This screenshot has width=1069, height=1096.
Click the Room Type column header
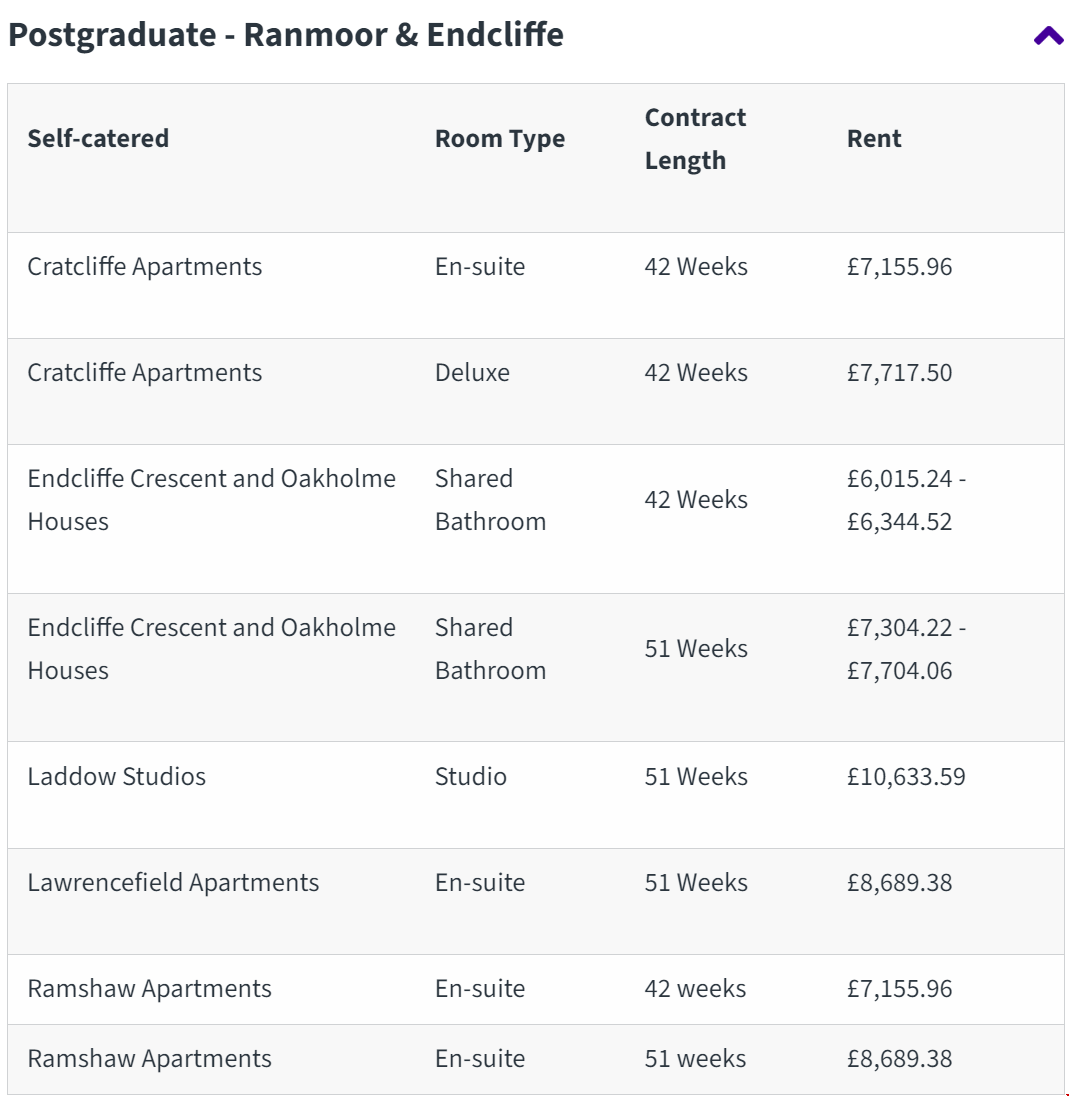499,139
